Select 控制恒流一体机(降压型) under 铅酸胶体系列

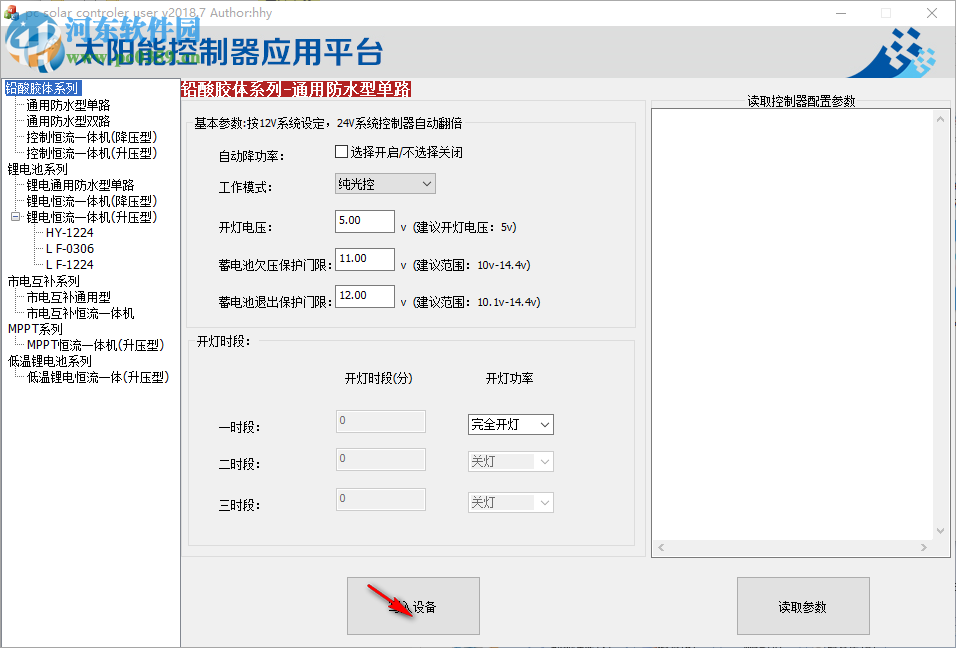point(91,137)
